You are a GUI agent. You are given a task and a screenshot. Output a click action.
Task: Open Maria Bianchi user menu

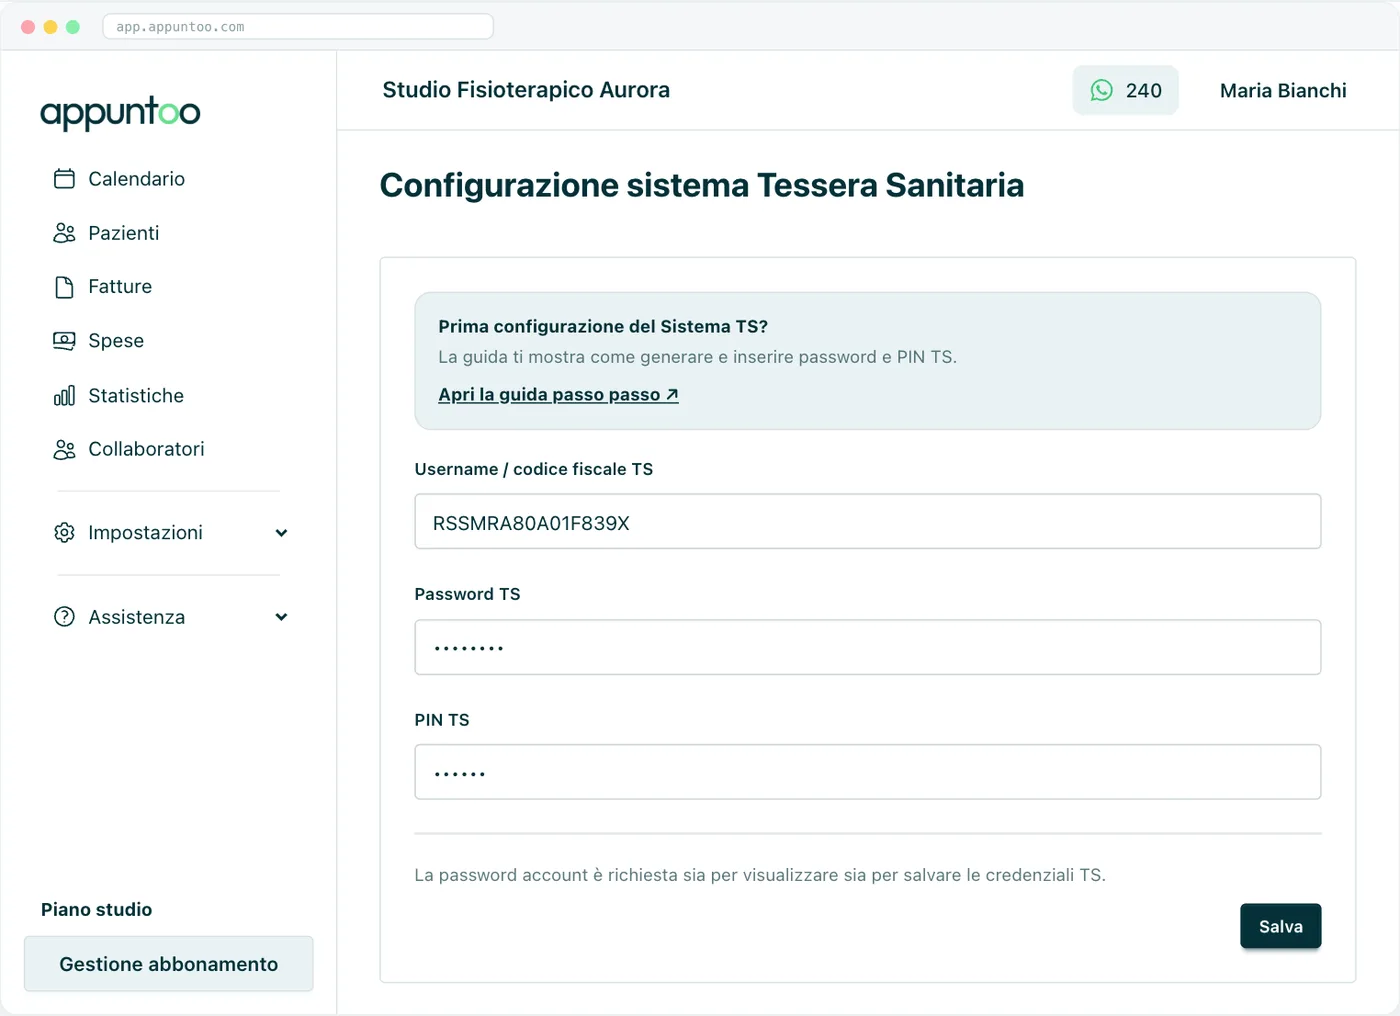tap(1283, 91)
